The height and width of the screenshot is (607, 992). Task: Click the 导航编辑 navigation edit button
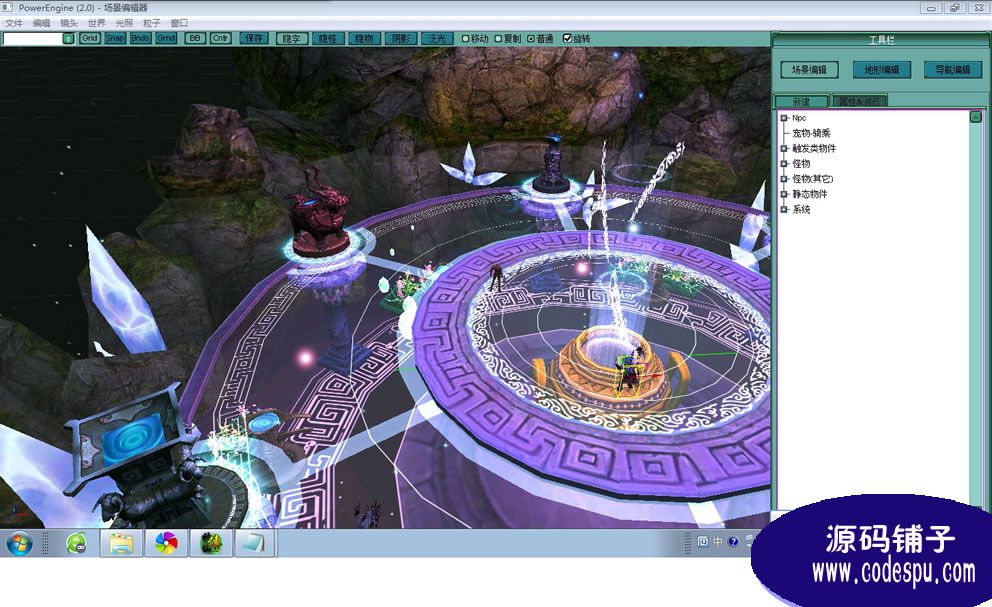[x=953, y=70]
